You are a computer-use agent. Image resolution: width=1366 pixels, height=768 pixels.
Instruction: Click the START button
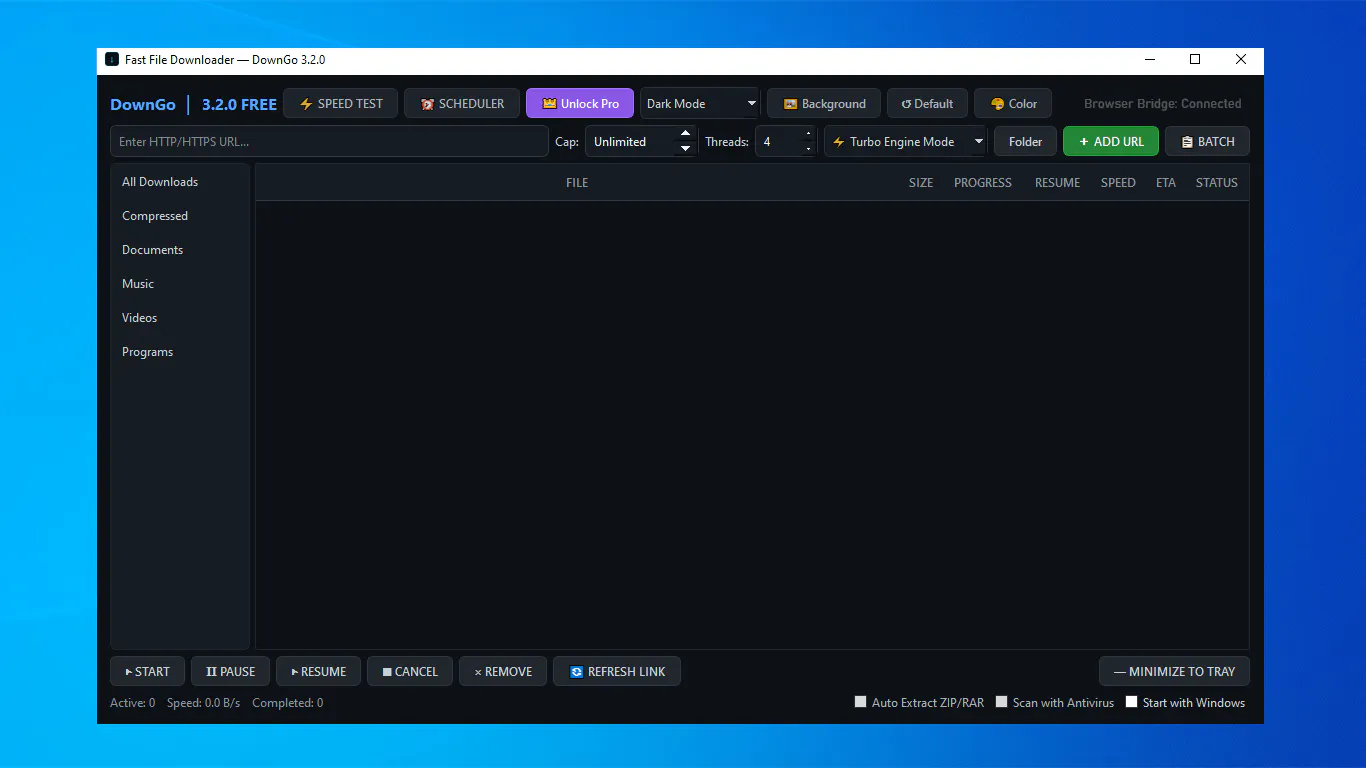tap(147, 672)
